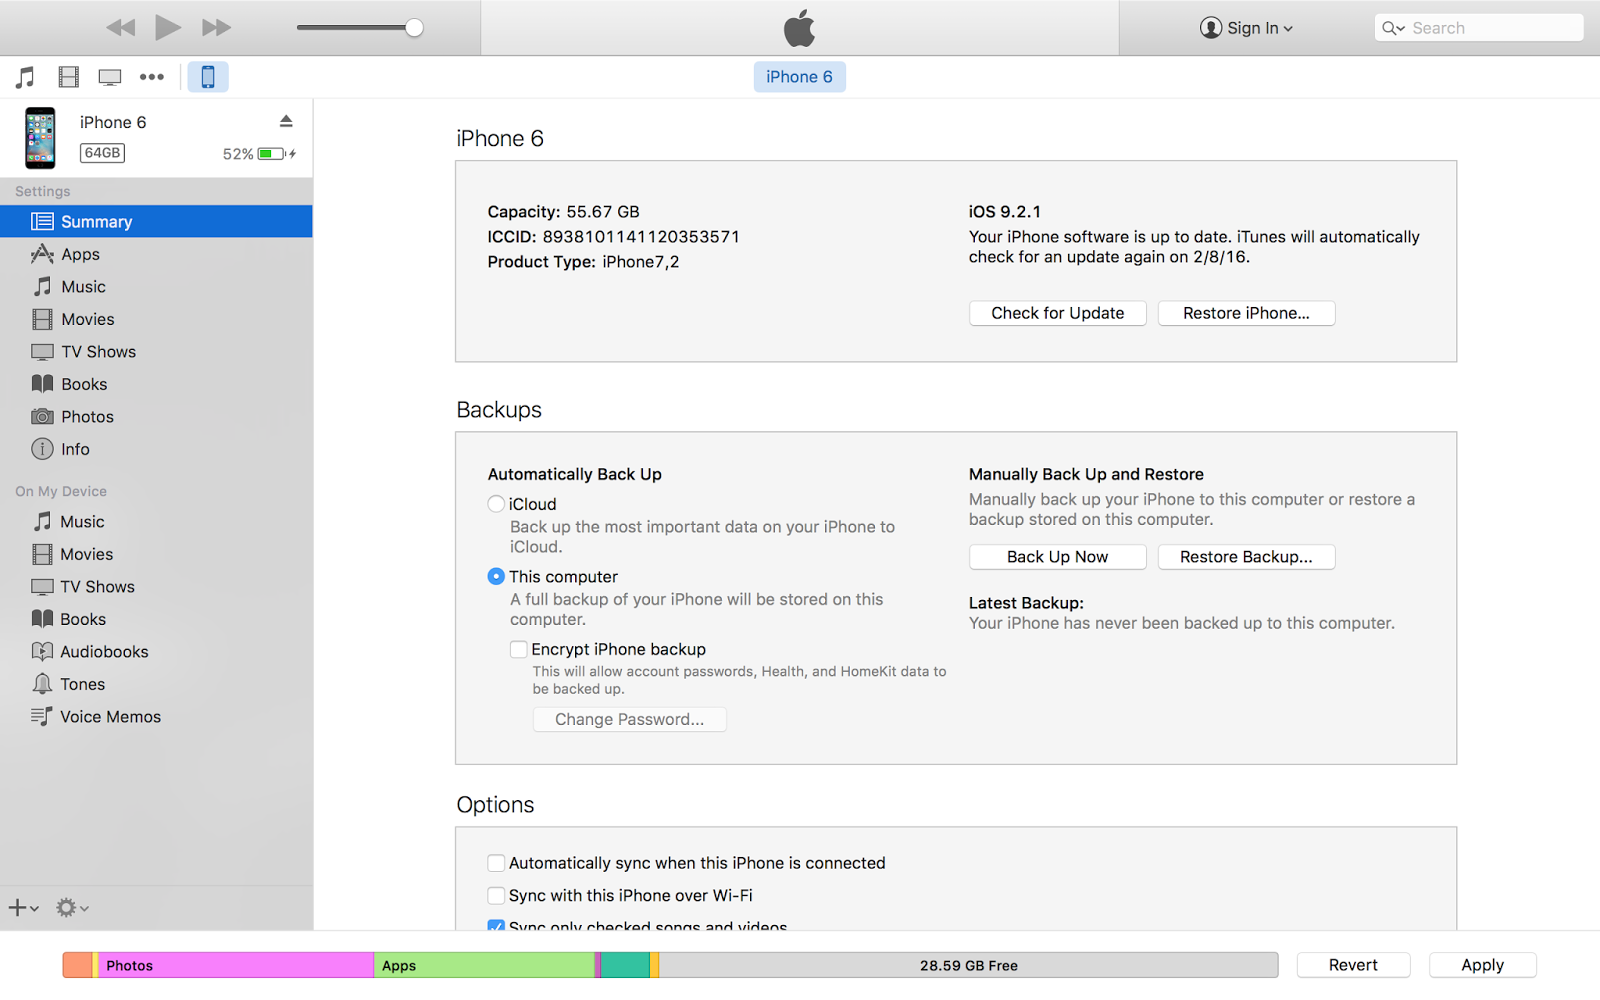Enable Encrypt iPhone backup checkbox
The image size is (1600, 1000).
click(519, 650)
